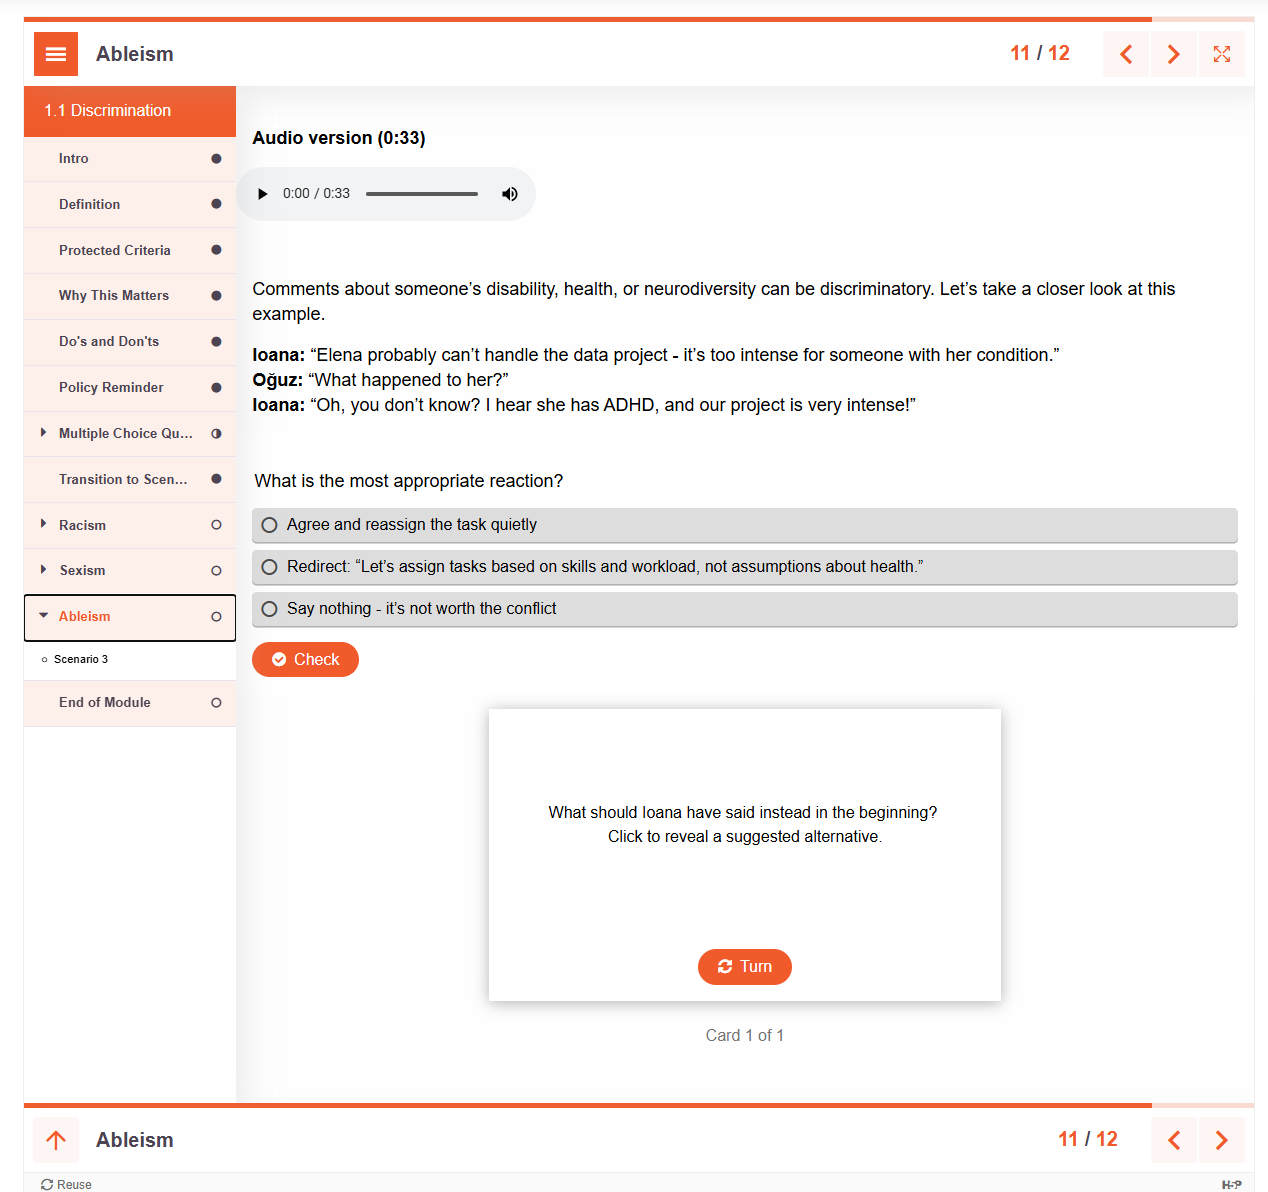The width and height of the screenshot is (1268, 1192).
Task: Click the Intro completed status dot
Action: point(216,159)
